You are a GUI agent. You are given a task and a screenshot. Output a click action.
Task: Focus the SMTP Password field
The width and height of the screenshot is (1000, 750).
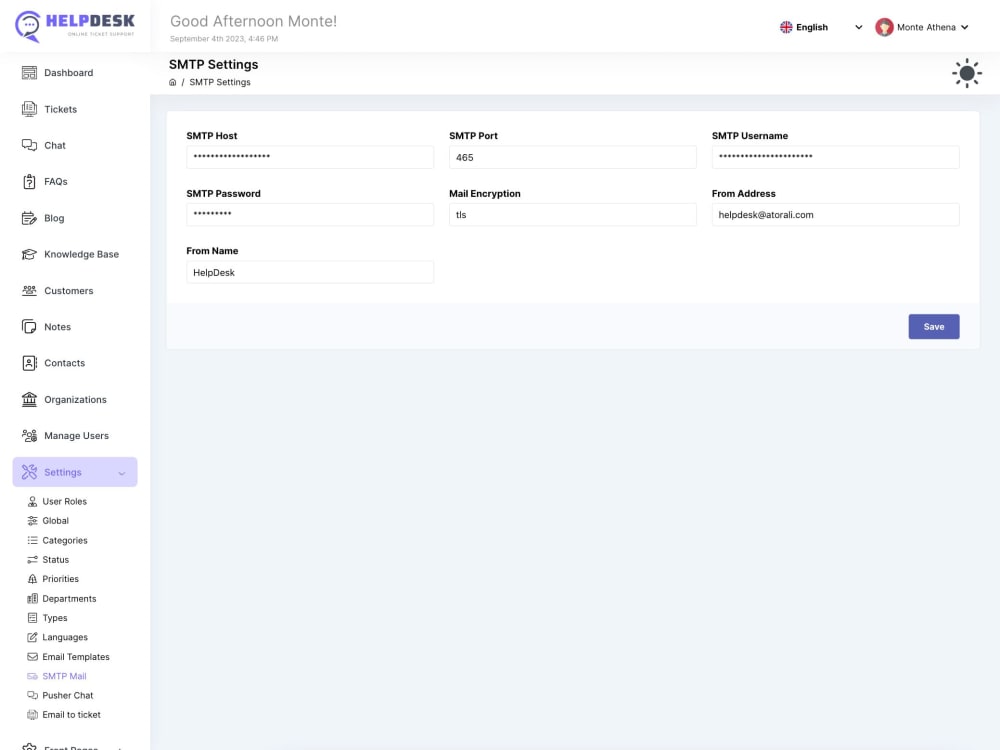(310, 215)
